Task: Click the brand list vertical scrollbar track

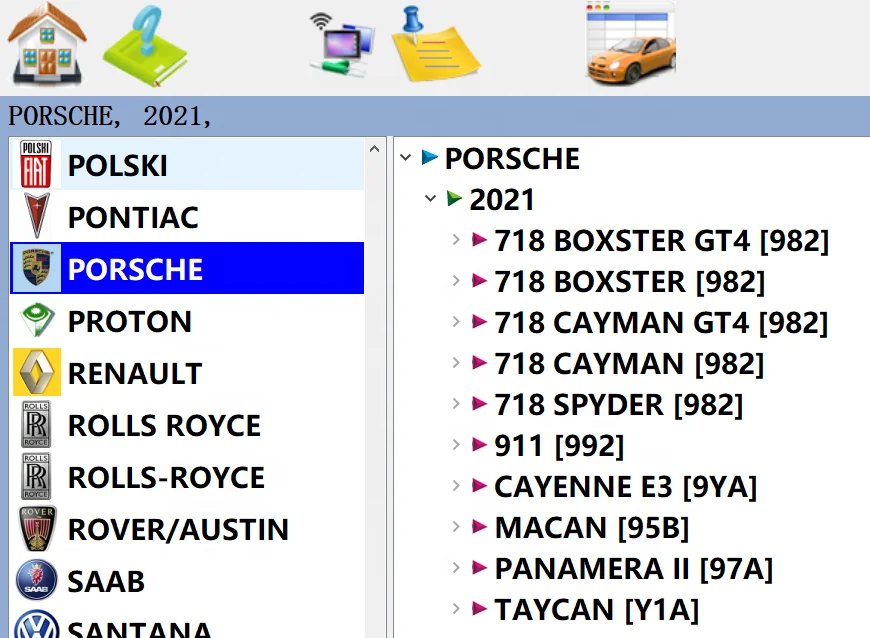Action: point(375,399)
